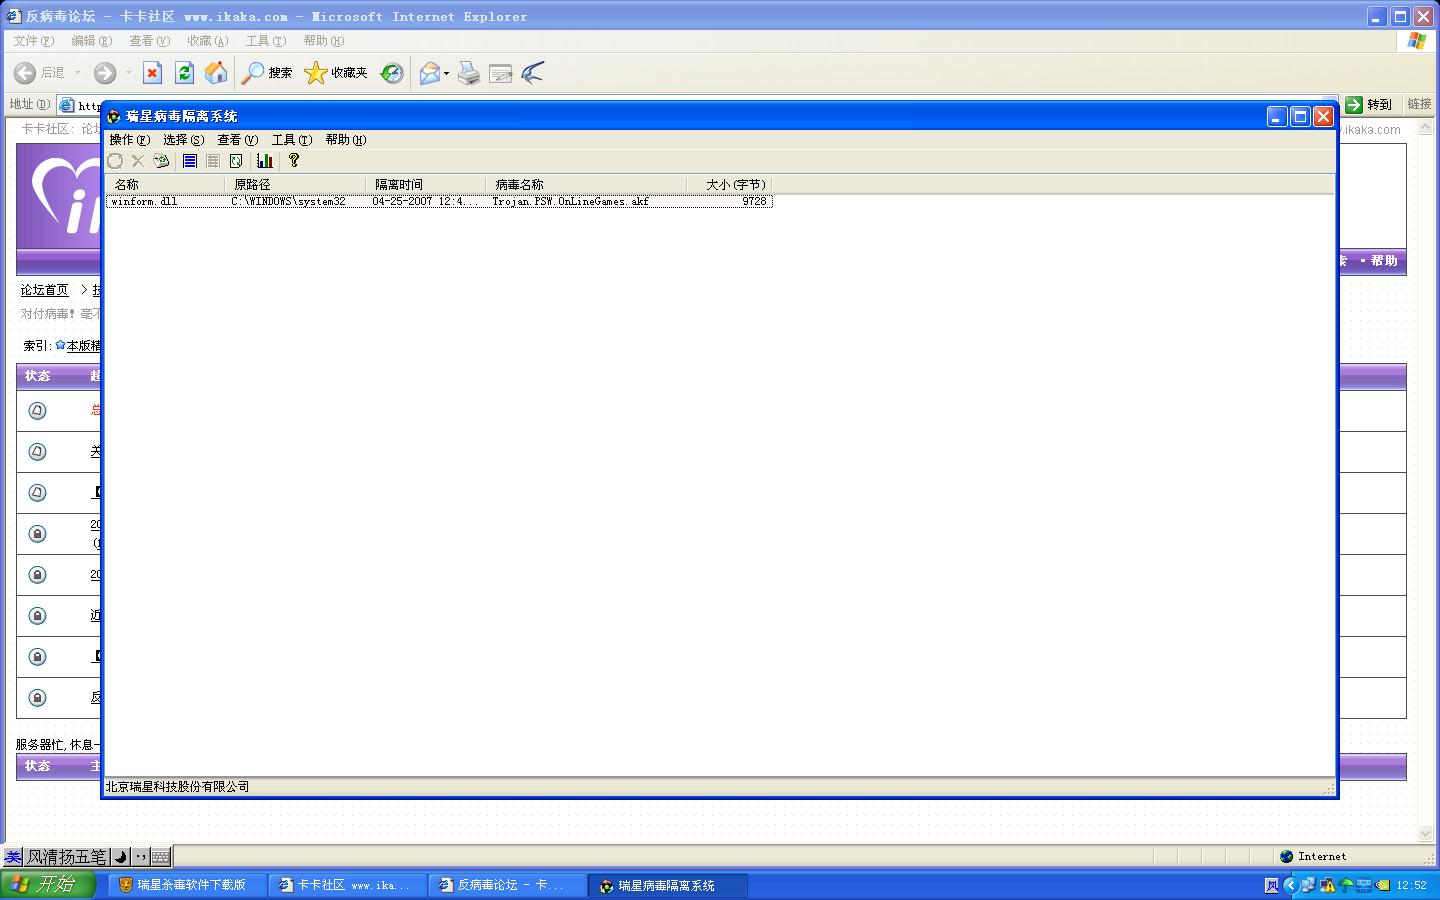
Task: Click the IE Mail envelope icon
Action: 430,73
